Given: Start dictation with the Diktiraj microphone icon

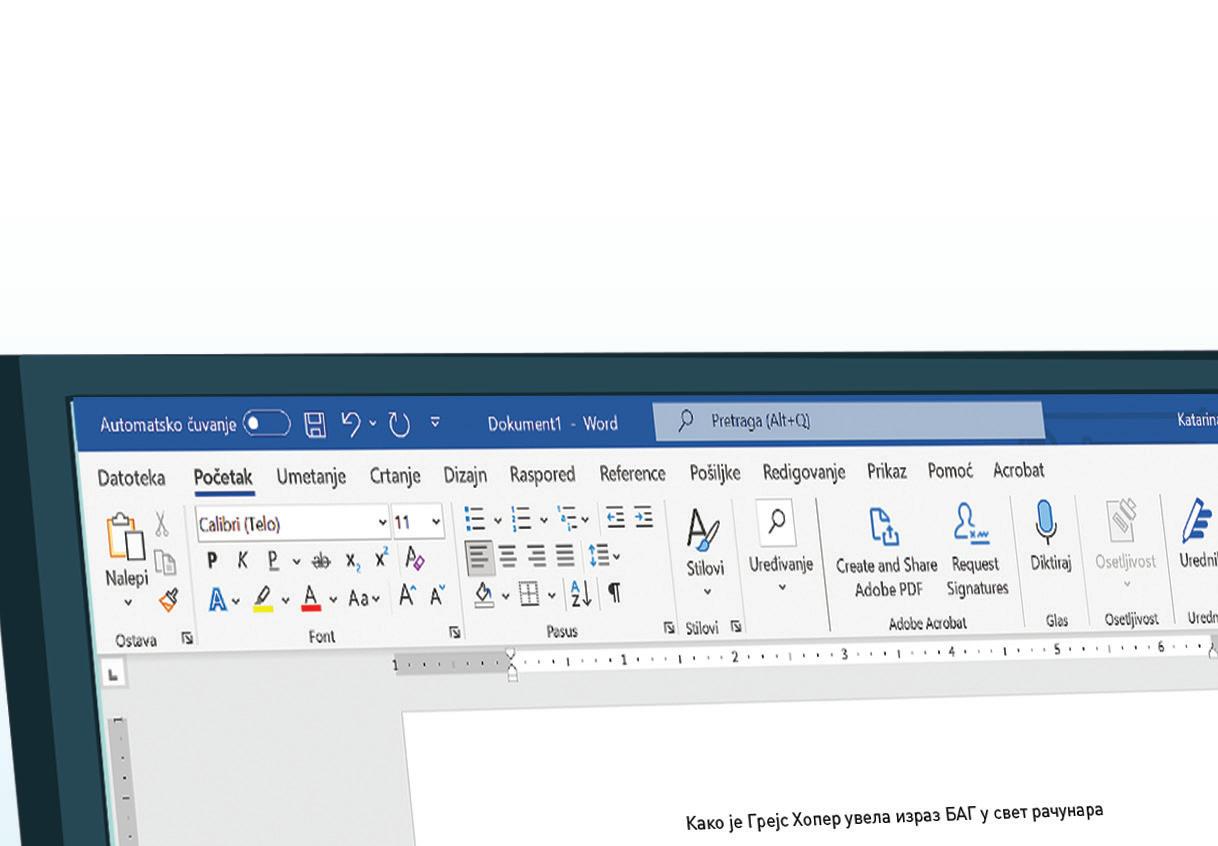Looking at the screenshot, I should coord(1046,522).
